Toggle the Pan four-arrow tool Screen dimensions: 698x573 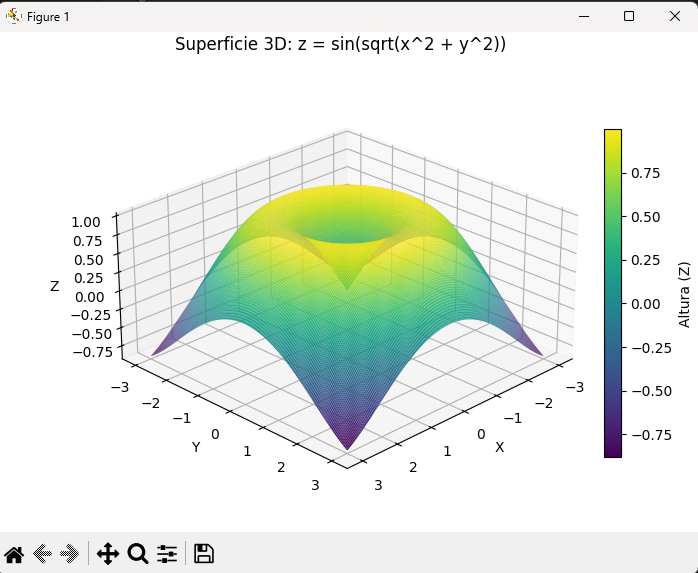pos(108,553)
